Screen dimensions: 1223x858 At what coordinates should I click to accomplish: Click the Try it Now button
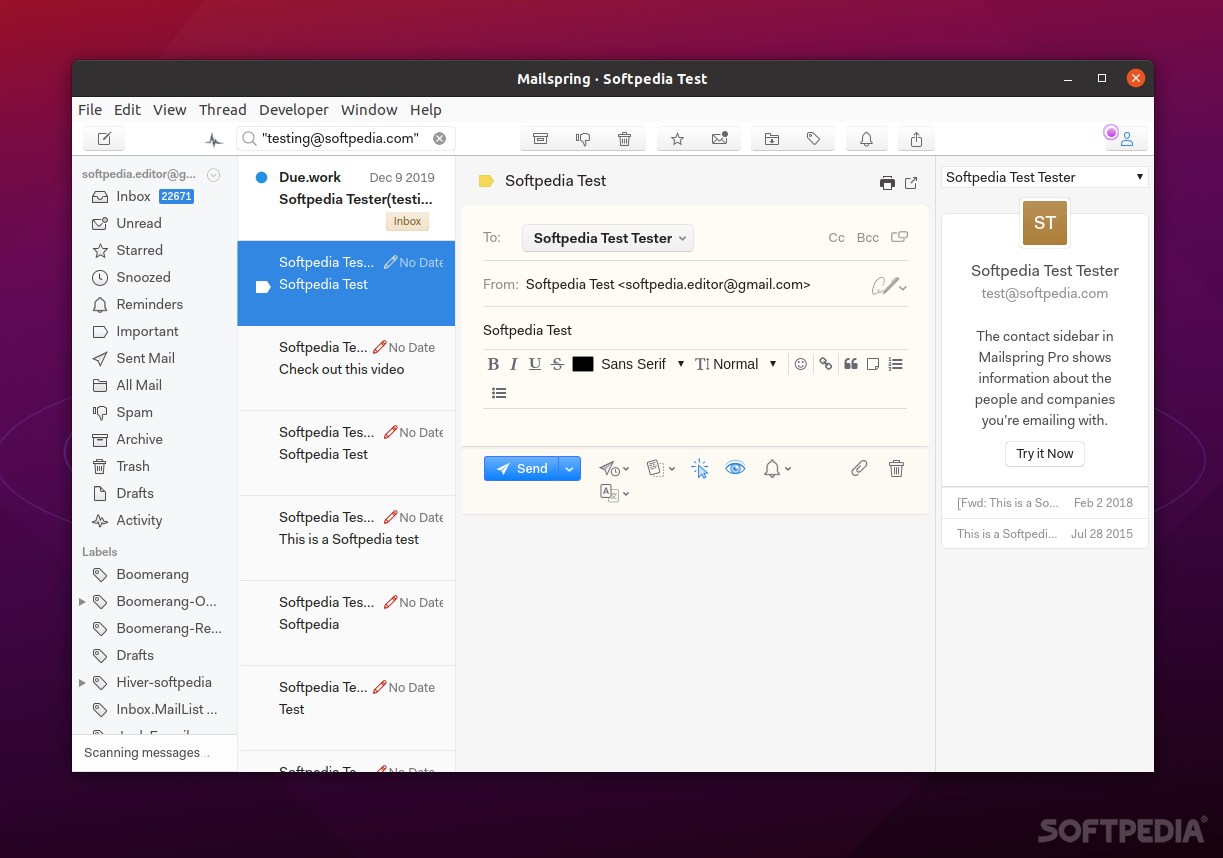[x=1045, y=454]
